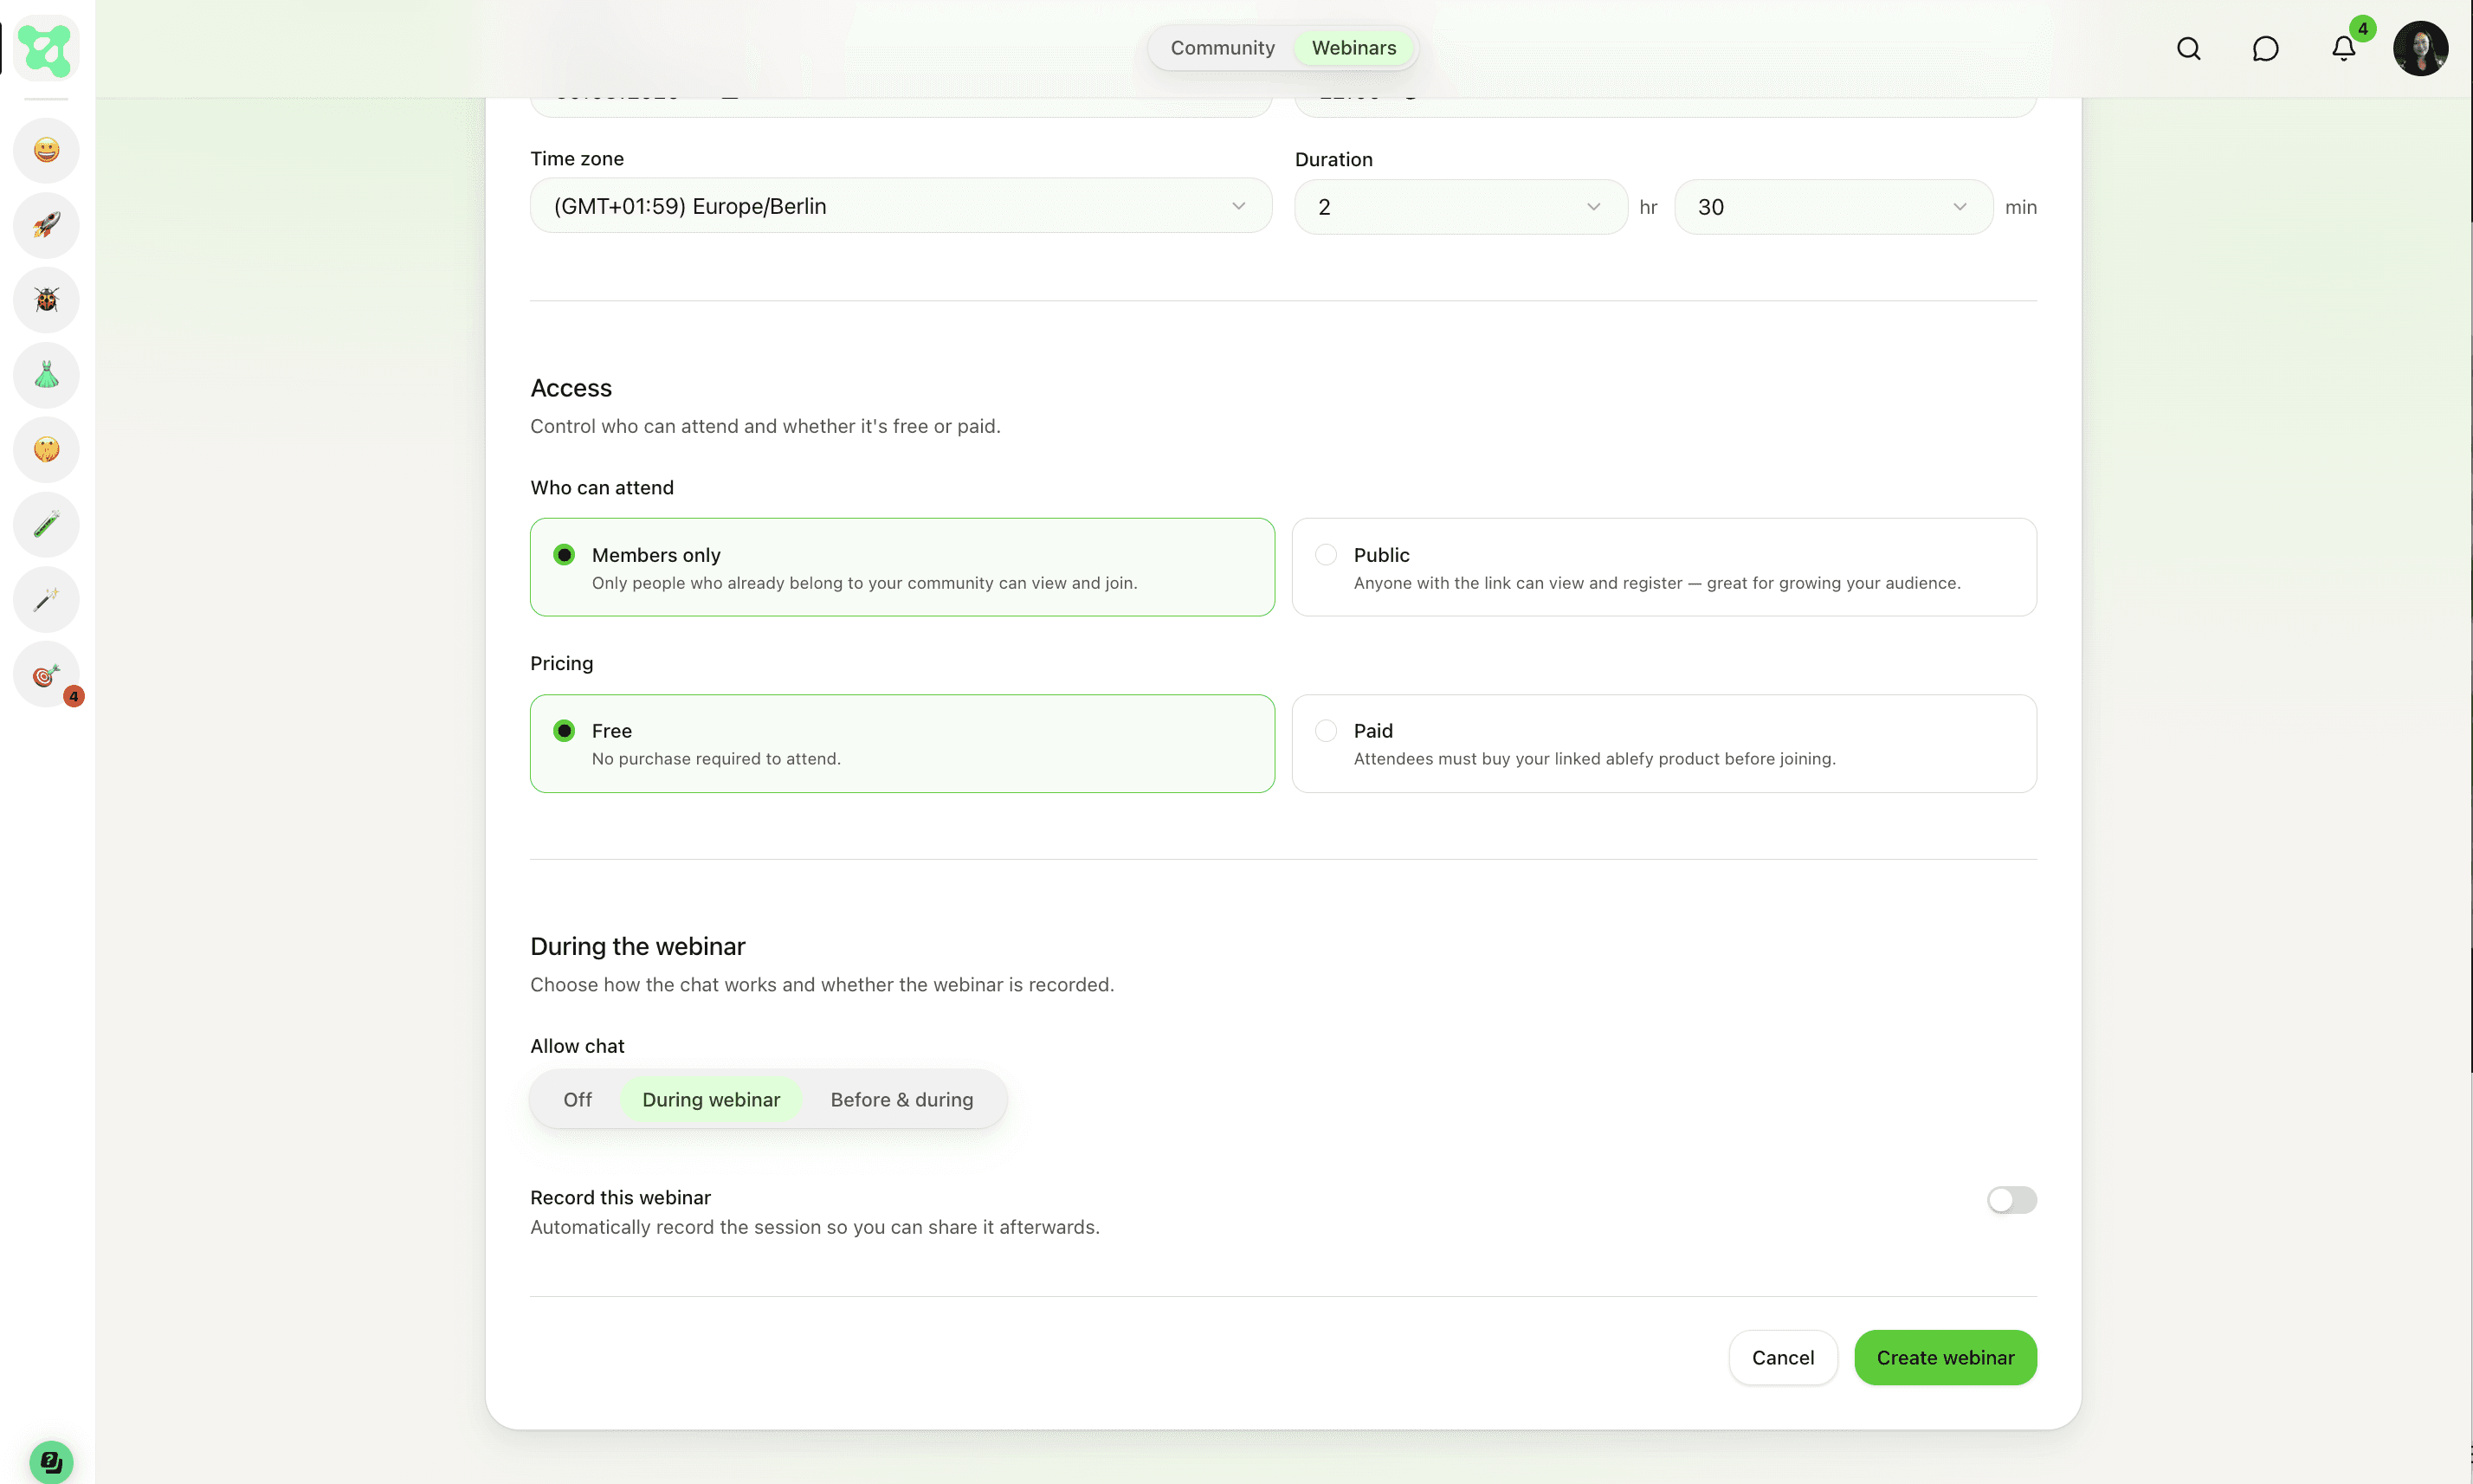2473x1484 pixels.
Task: Select the Free pricing radio option
Action: pos(902,743)
